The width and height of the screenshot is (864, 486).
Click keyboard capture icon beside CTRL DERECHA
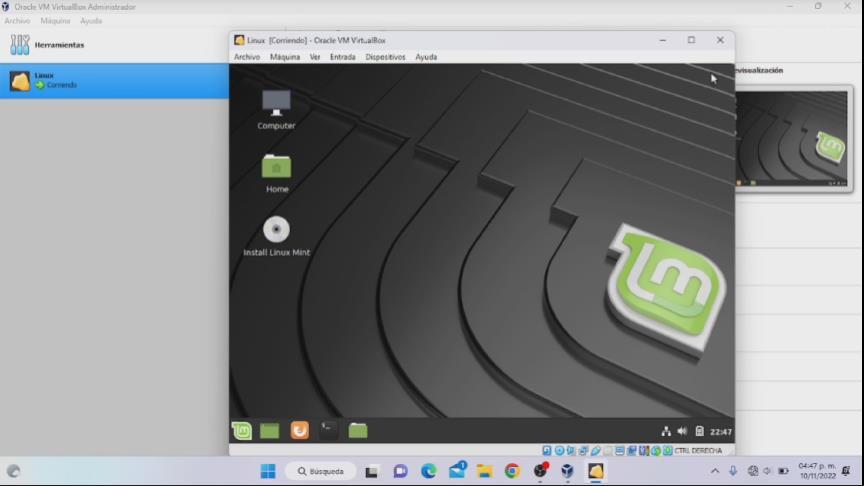pos(667,451)
